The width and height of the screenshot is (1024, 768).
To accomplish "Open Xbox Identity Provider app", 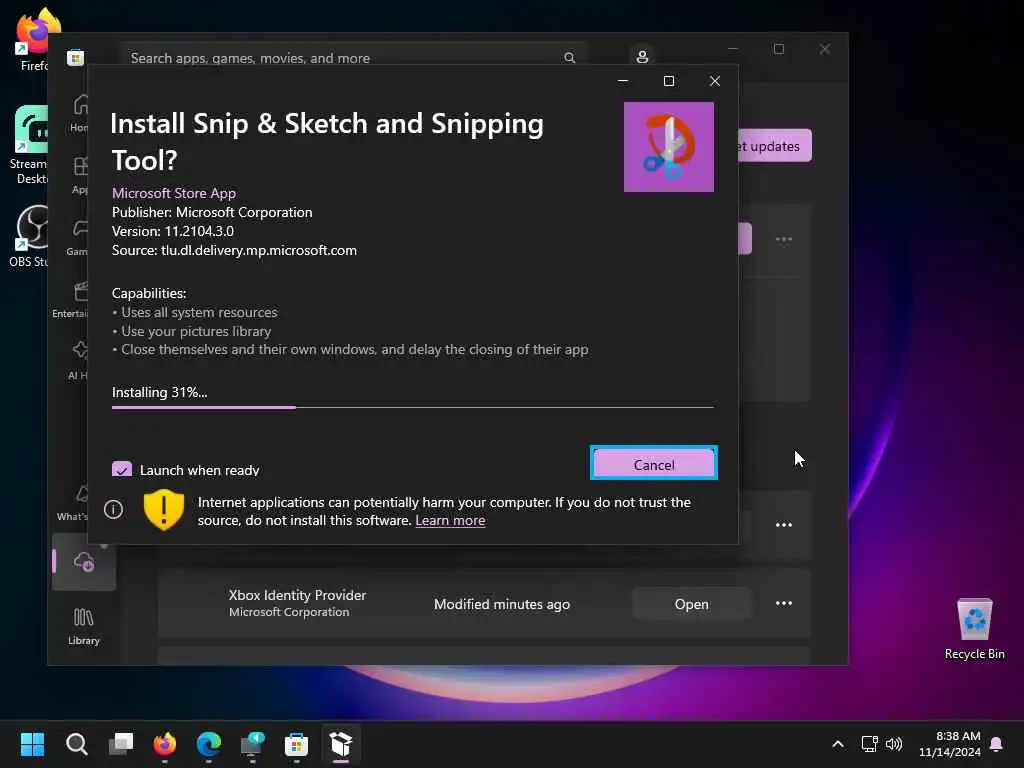I will (x=692, y=604).
